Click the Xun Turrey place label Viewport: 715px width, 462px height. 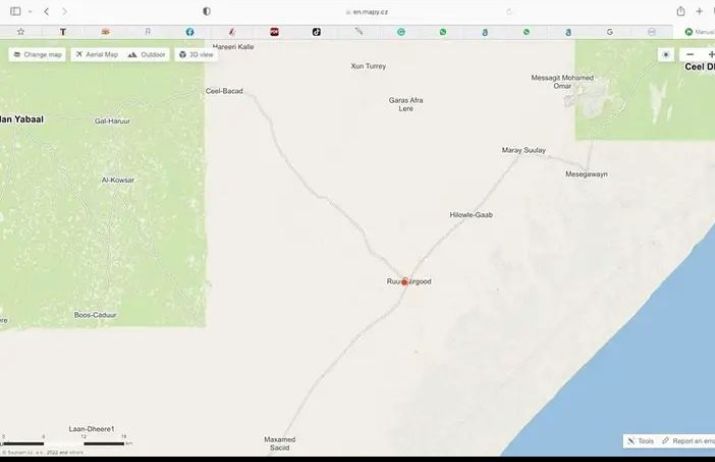click(368, 66)
